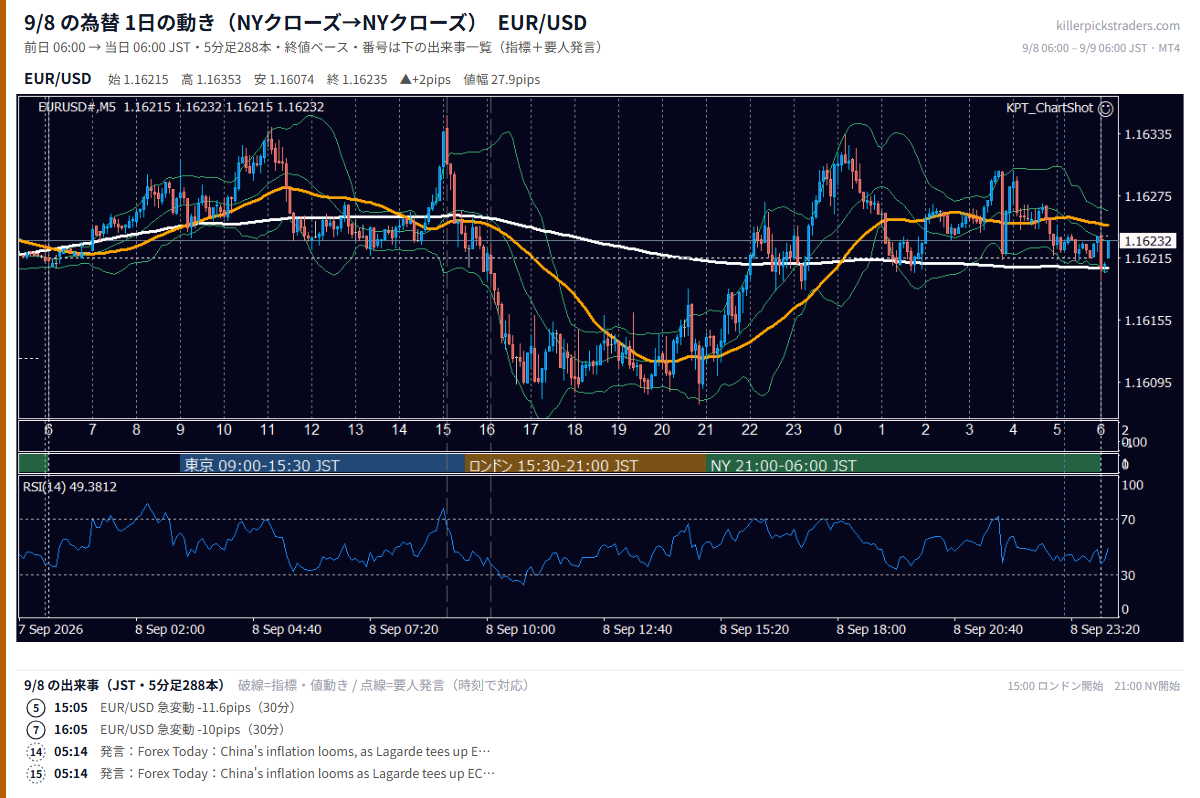Click the 9/8 06:00 – 9/9 06:00 JST・MT4 caption

coord(1102,48)
